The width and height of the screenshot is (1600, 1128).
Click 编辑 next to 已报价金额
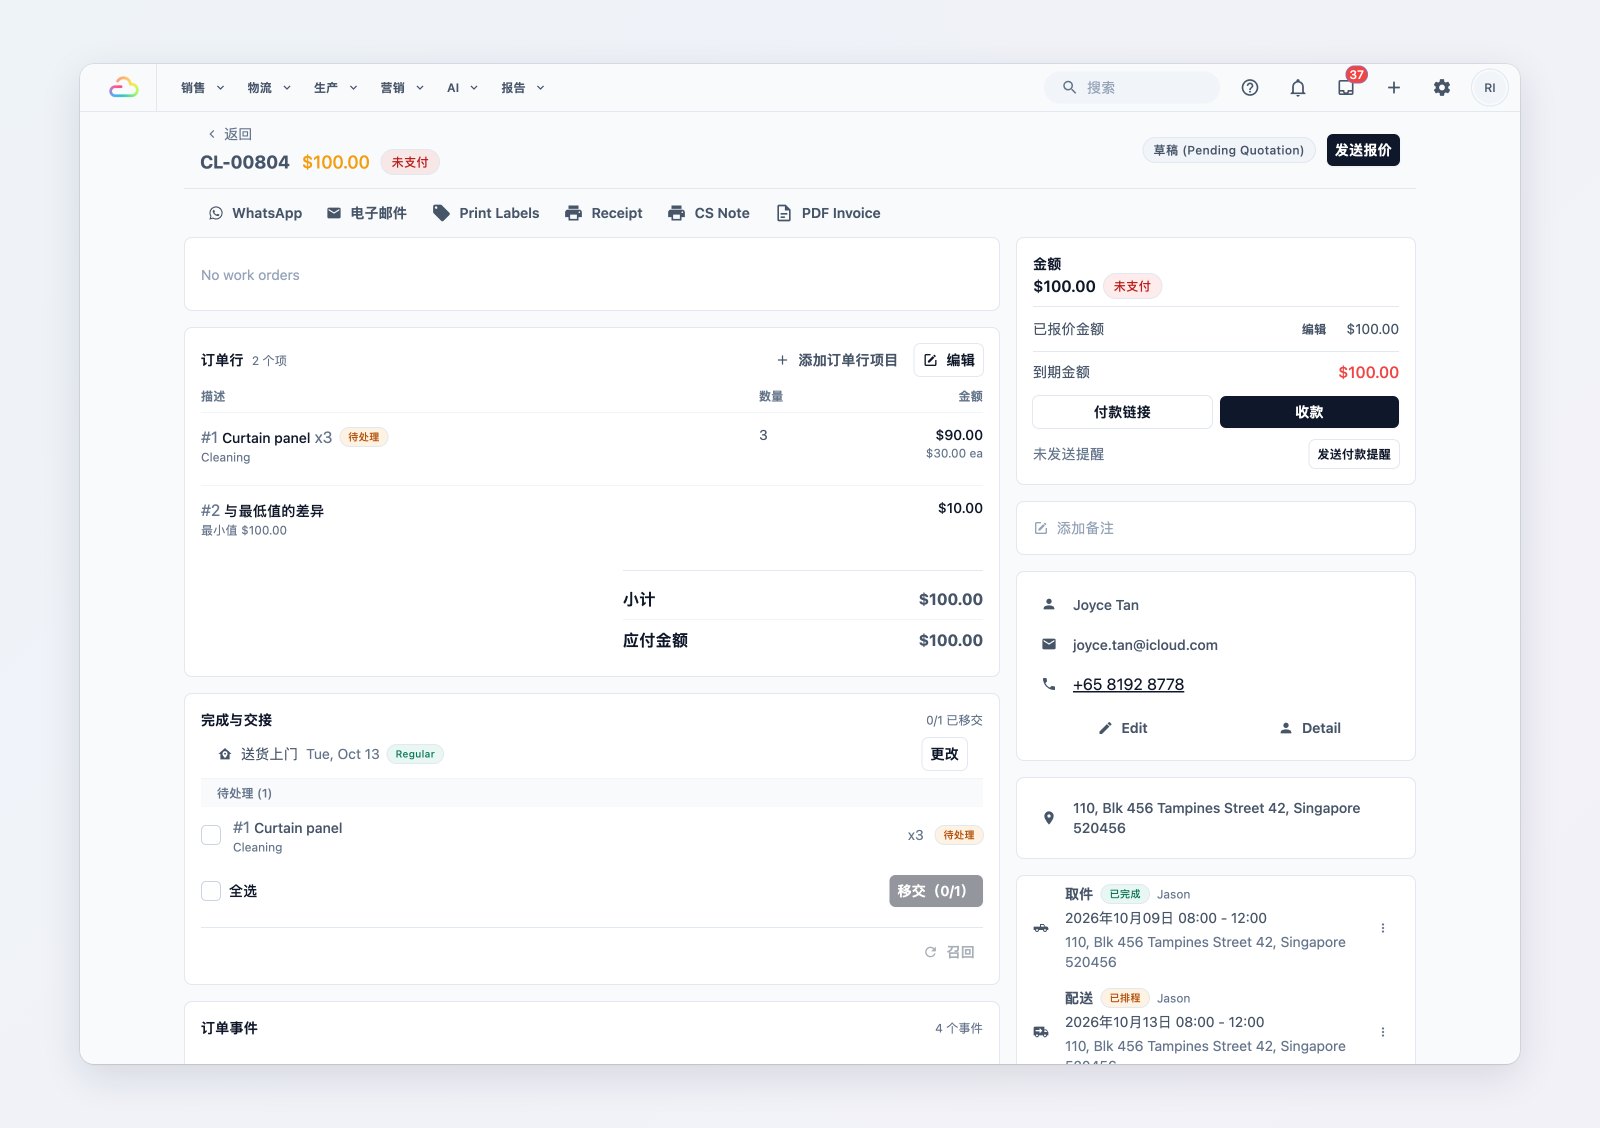tap(1314, 329)
